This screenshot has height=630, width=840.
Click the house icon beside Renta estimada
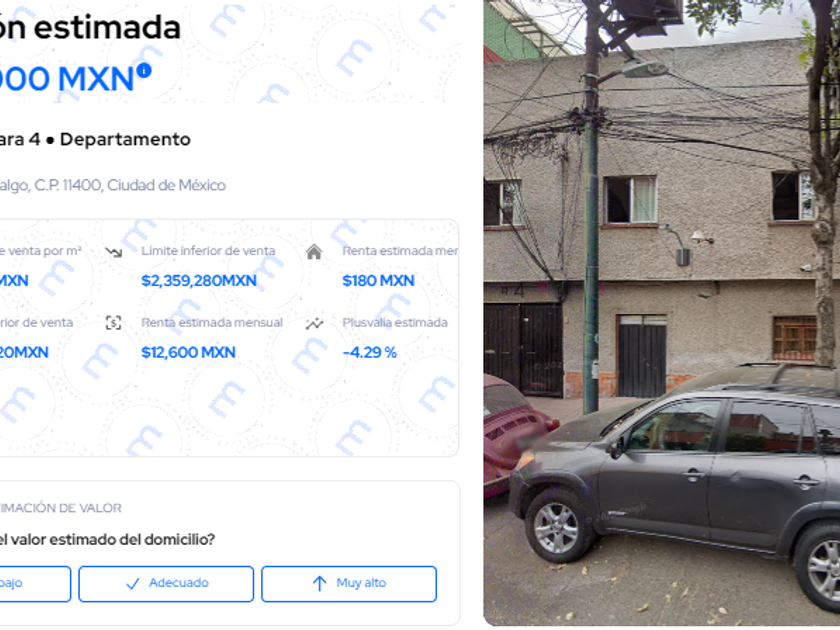tap(314, 251)
